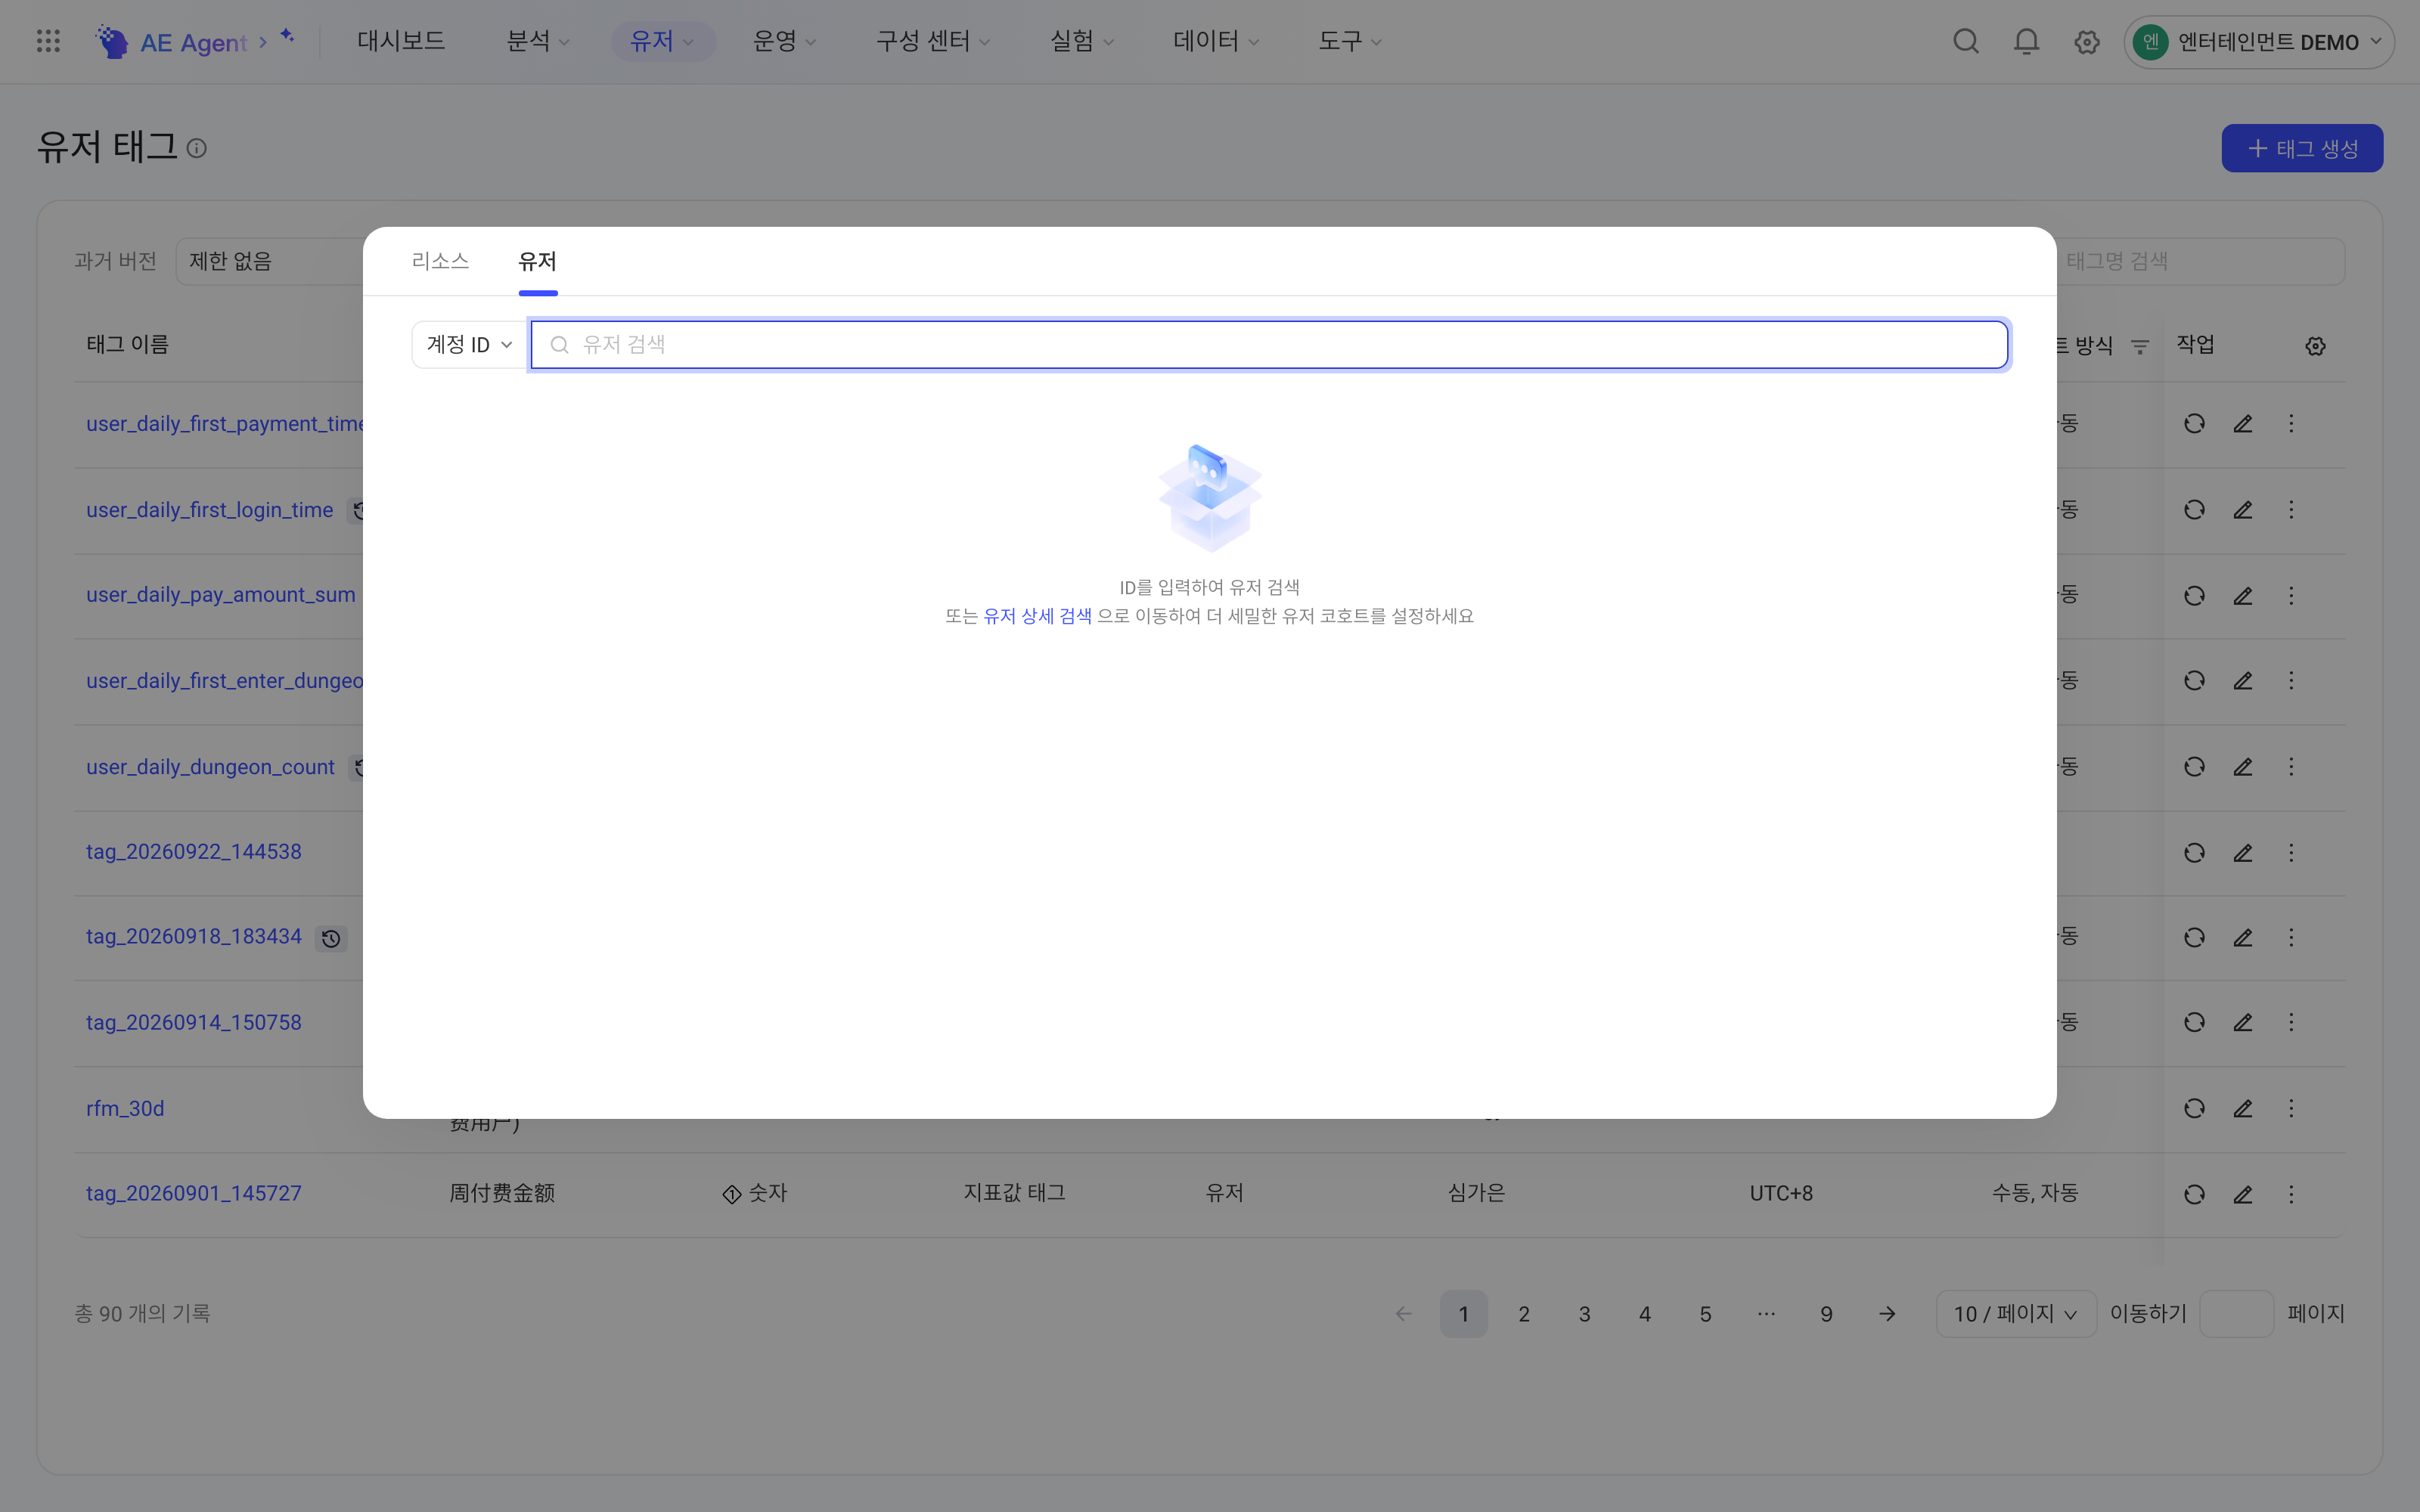Open the notifications bell
2420x1512 pixels.
tap(2026, 41)
